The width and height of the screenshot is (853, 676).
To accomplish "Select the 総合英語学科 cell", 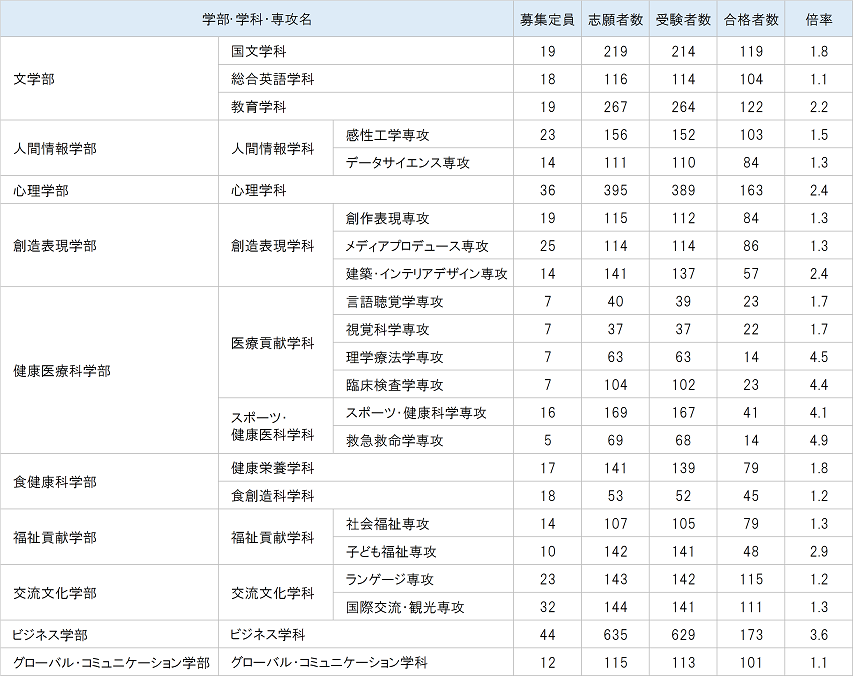I will 272,79.
